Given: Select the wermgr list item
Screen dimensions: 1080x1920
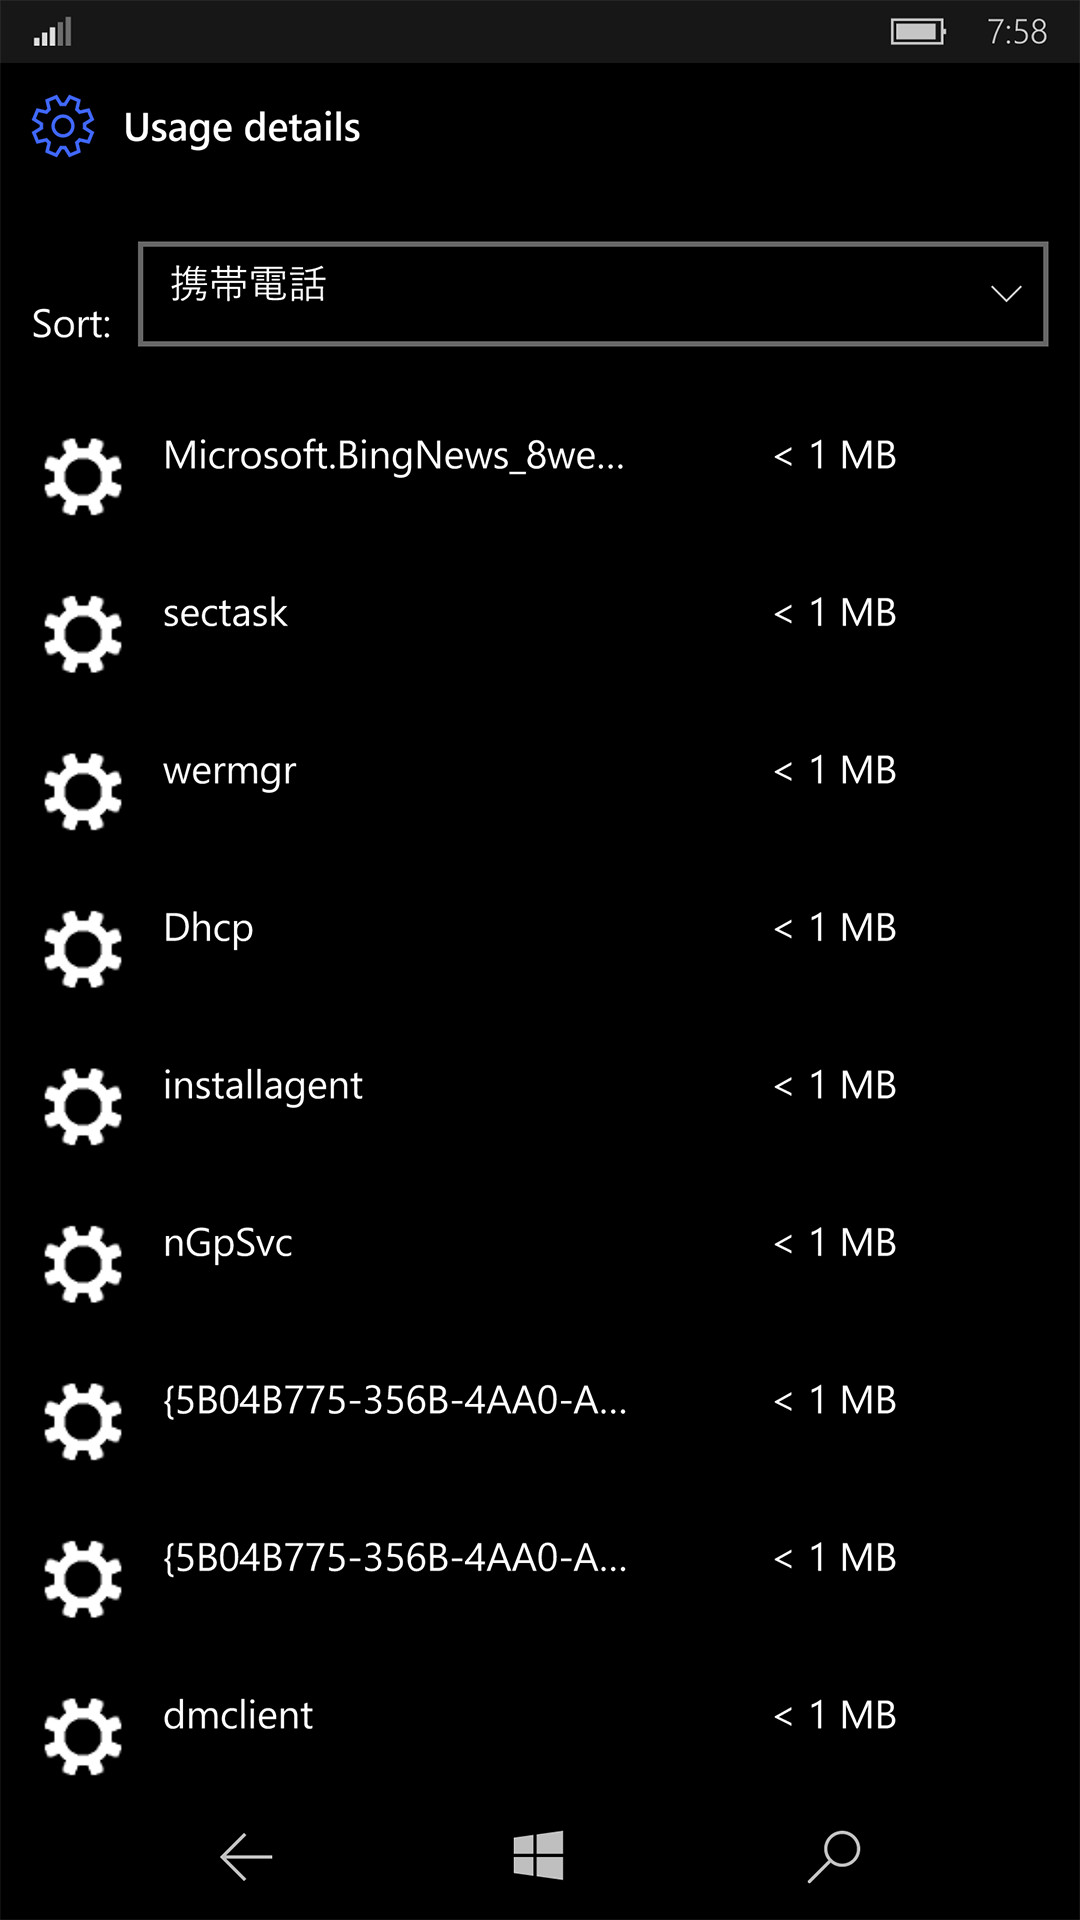Looking at the screenshot, I should pos(230,771).
